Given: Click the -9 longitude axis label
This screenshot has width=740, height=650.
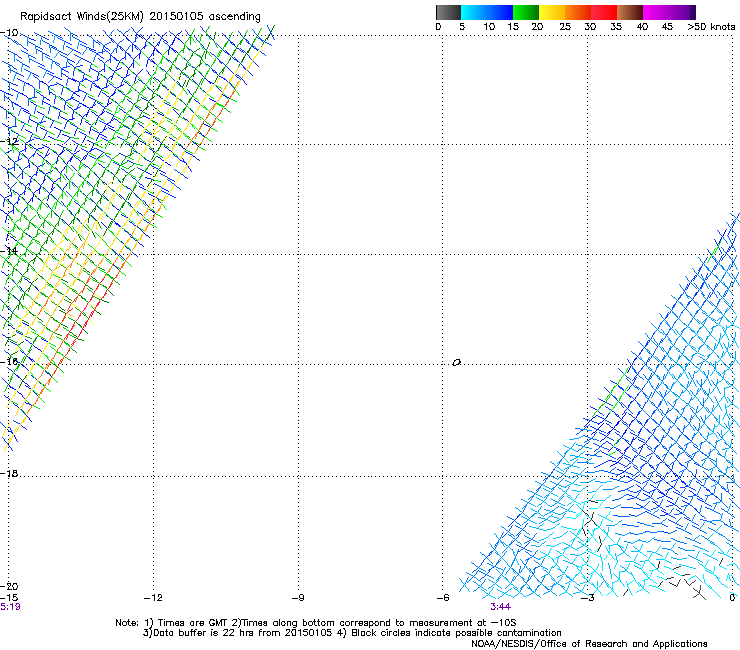Looking at the screenshot, I should 298,598.
